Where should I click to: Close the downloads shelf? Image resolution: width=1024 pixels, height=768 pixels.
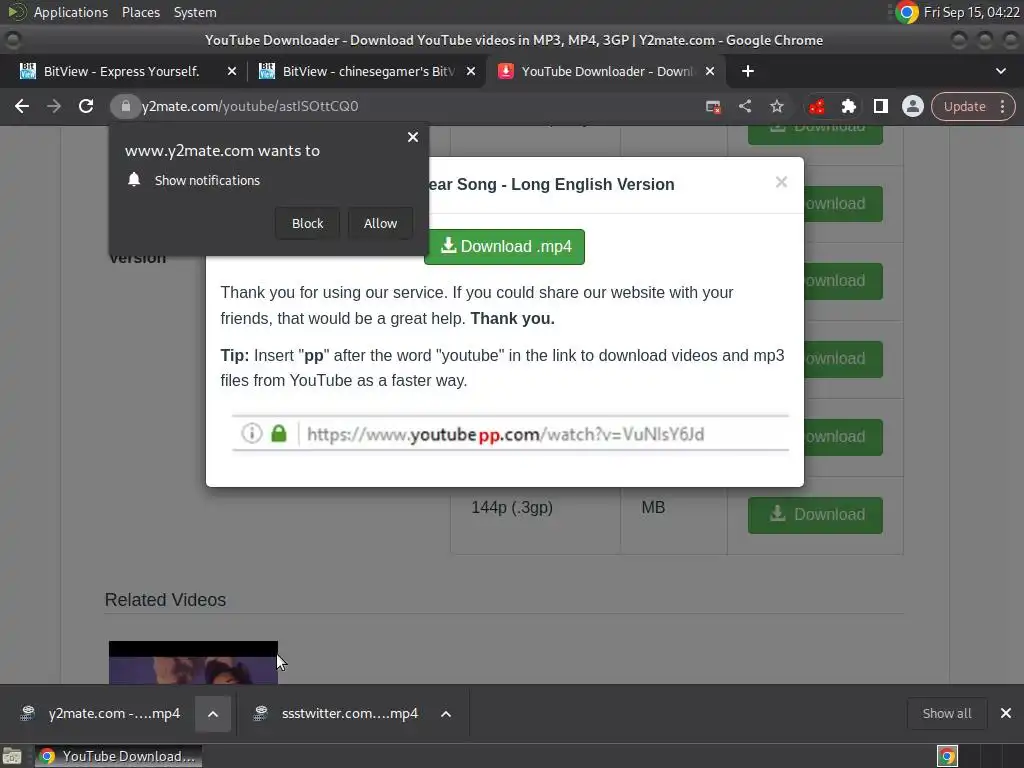[x=1006, y=713]
